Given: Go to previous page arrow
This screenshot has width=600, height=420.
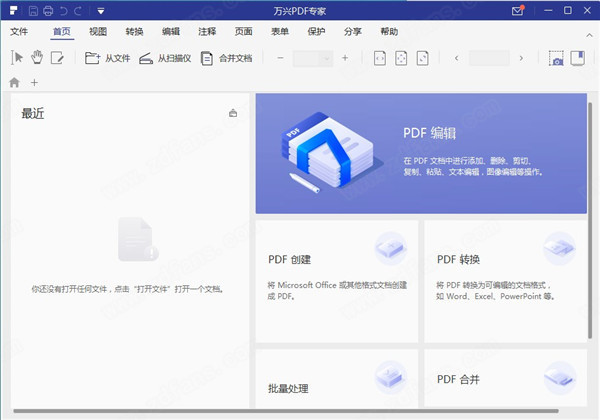Looking at the screenshot, I should pos(457,59).
